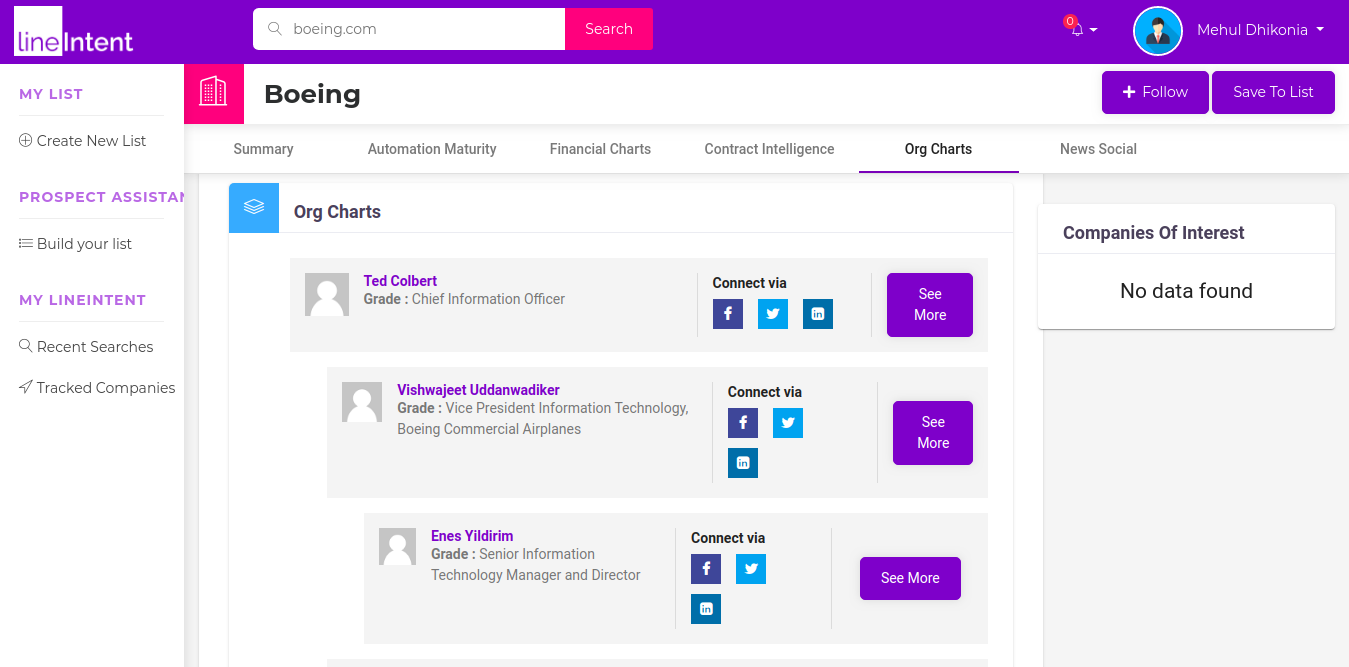The width and height of the screenshot is (1349, 667).
Task: Click Vishwajeet Uddanwadiker's LinkedIn icon
Action: click(x=742, y=463)
